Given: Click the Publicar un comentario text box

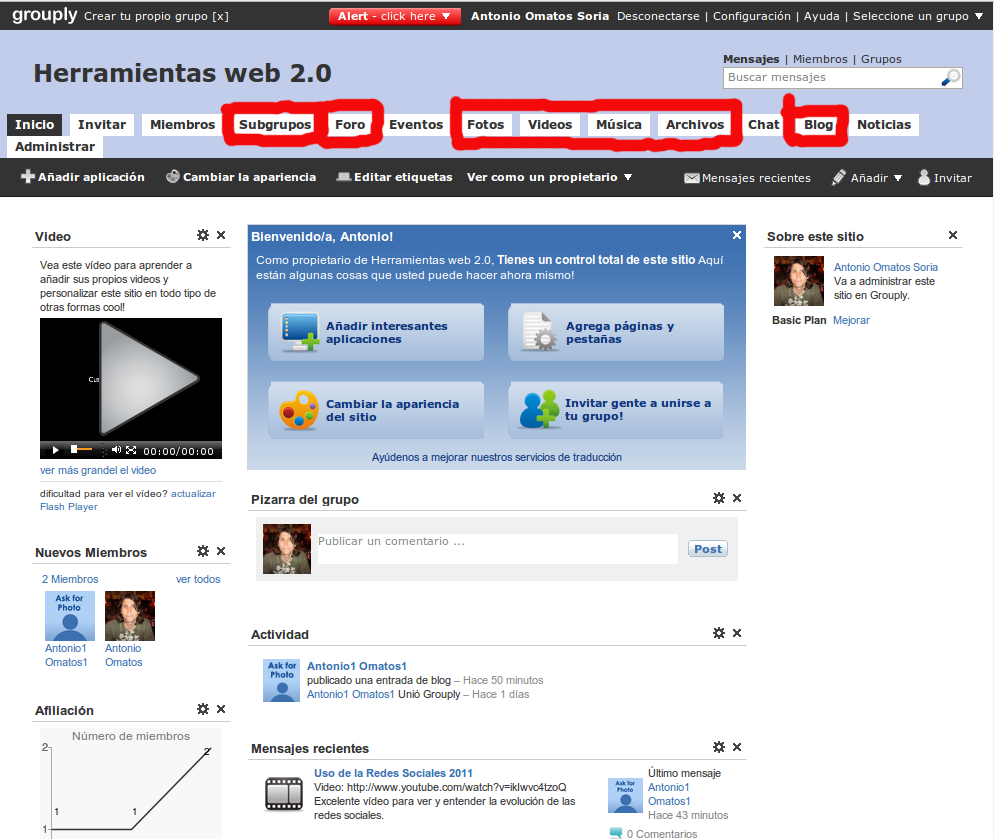Looking at the screenshot, I should pyautogui.click(x=498, y=549).
